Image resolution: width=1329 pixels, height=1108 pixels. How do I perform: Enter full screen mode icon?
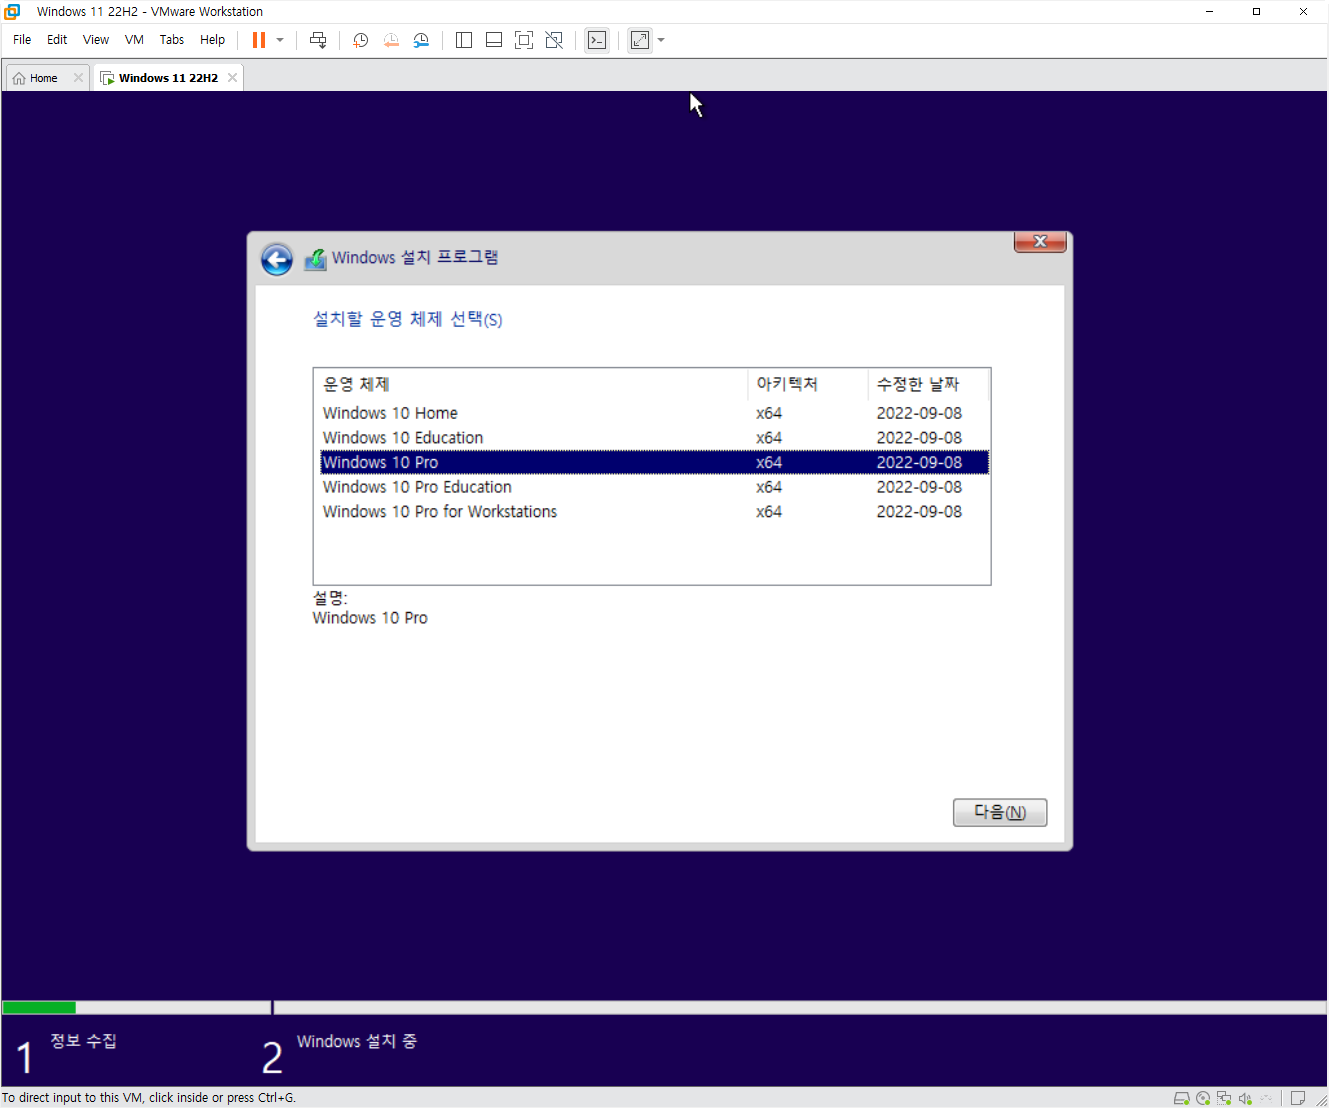(x=524, y=40)
